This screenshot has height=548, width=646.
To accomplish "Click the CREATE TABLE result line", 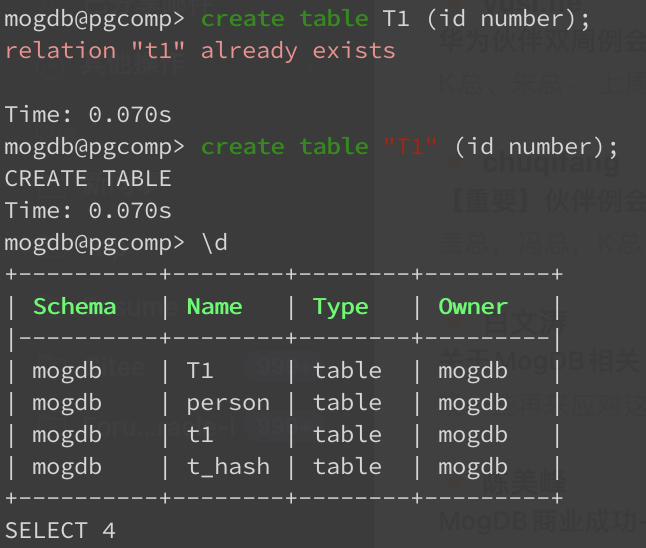I will click(88, 179).
